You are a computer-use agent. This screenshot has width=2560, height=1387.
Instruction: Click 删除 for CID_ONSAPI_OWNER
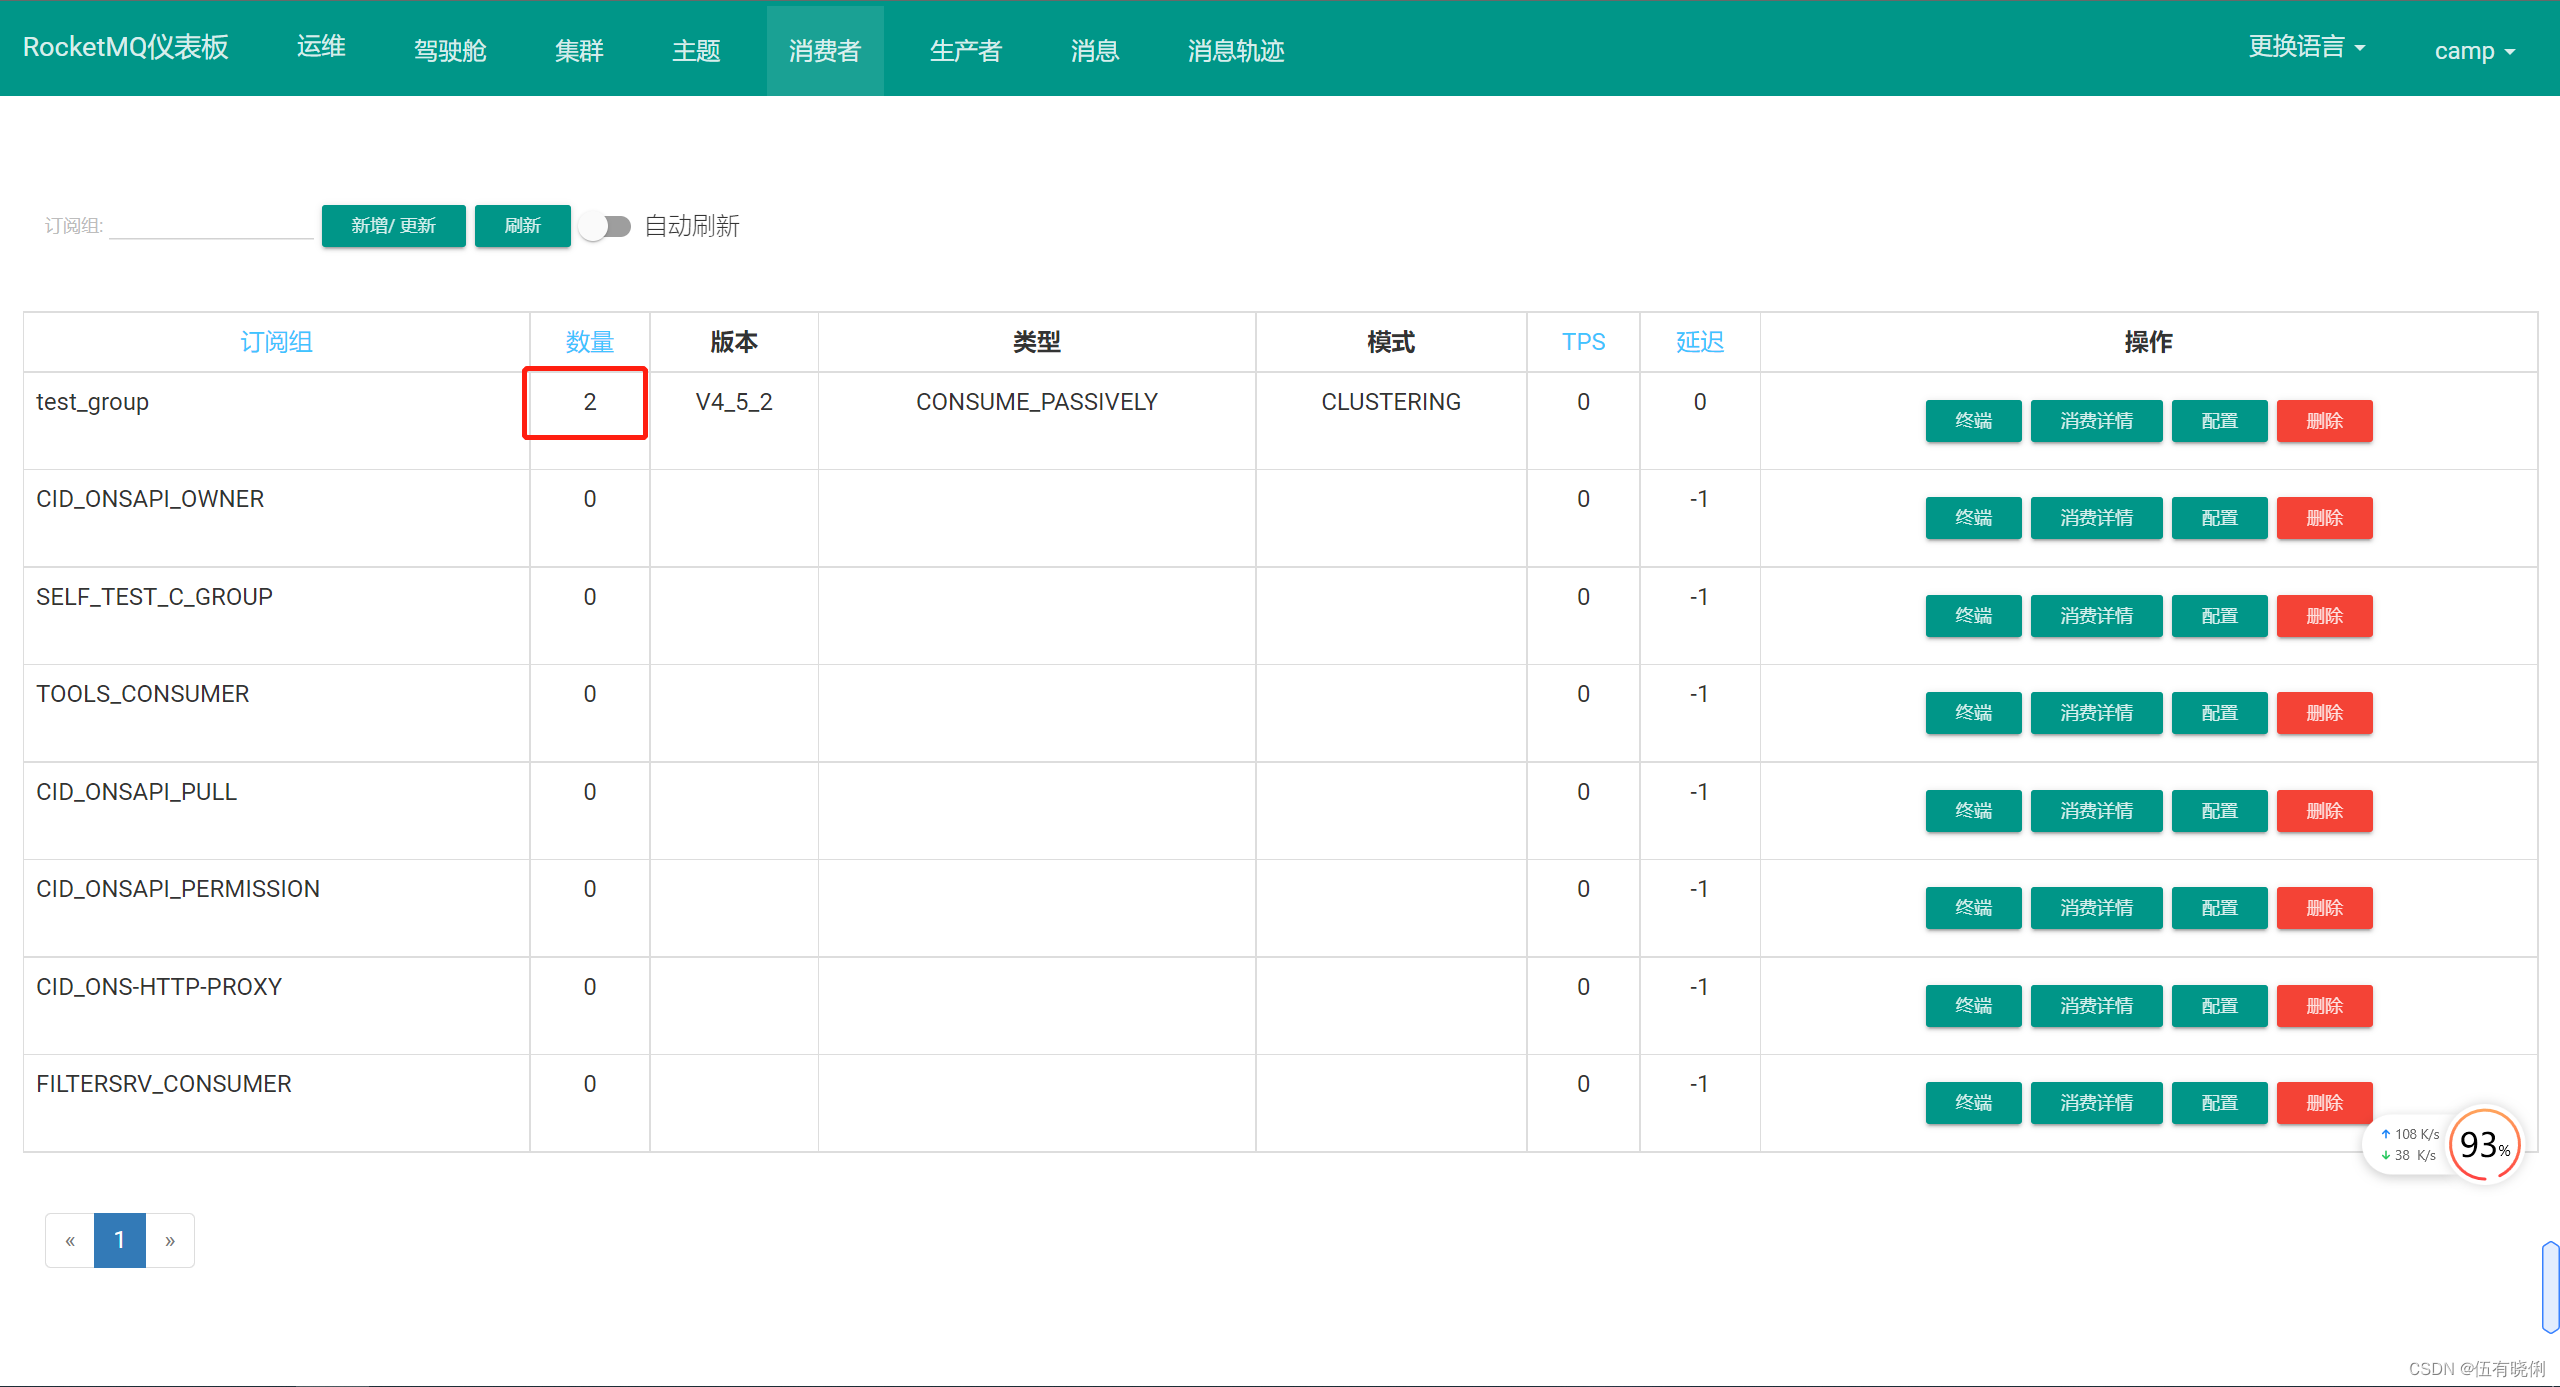2324,518
